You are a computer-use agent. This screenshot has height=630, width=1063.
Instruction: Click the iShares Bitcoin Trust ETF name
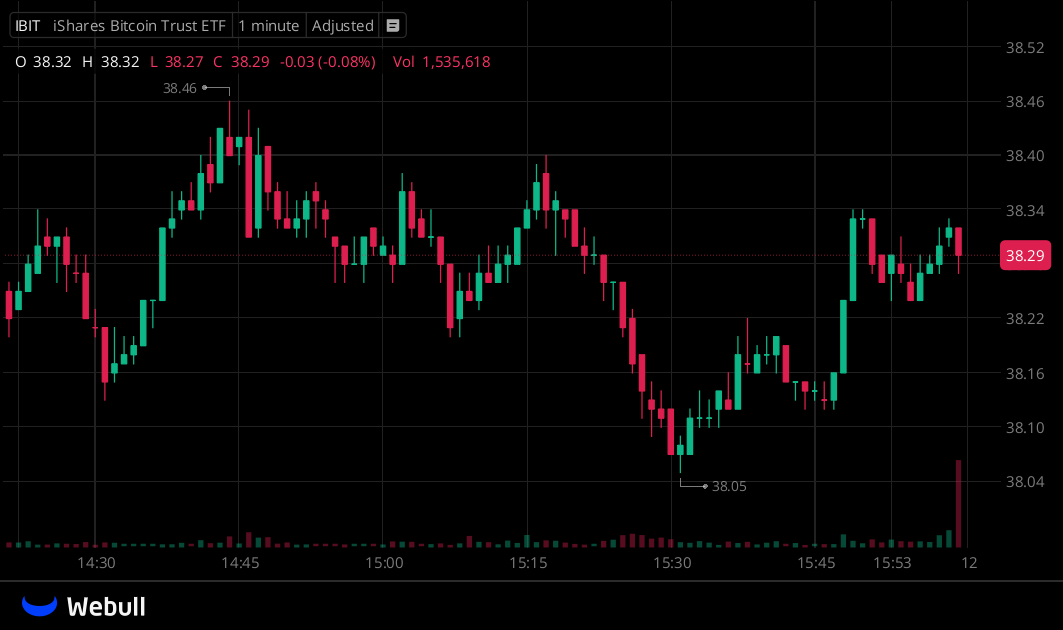(138, 25)
